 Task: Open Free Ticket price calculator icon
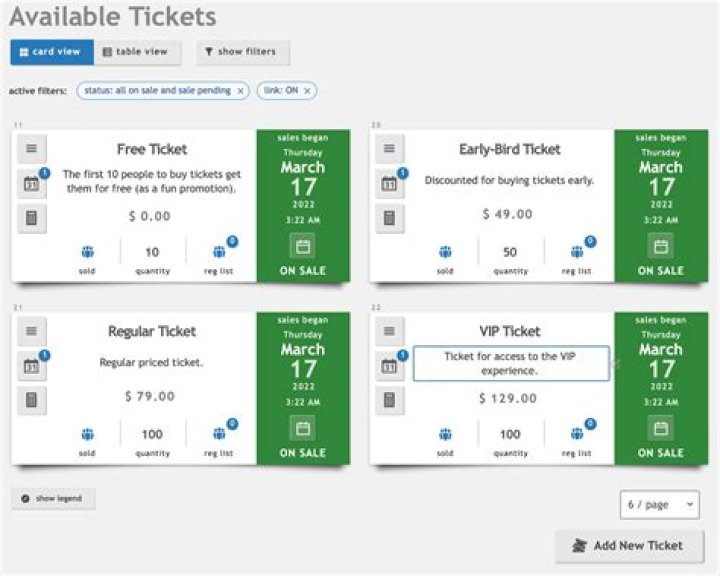tap(31, 218)
